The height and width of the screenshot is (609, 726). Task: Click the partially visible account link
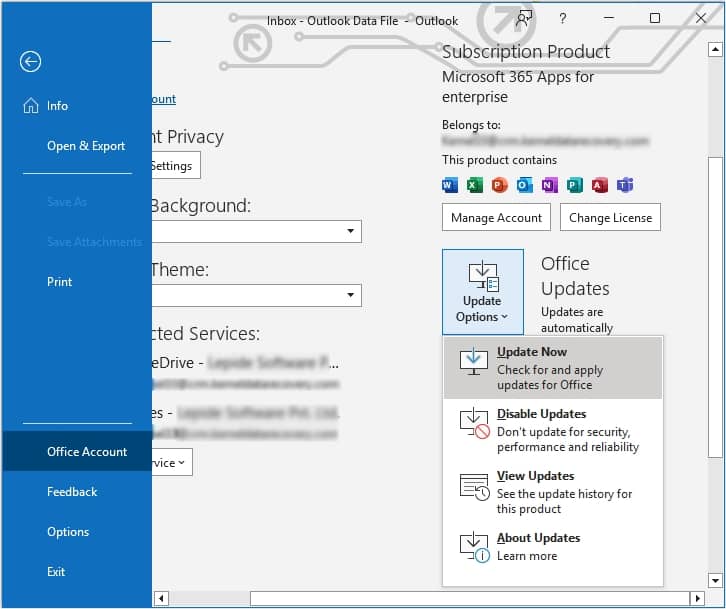[164, 99]
